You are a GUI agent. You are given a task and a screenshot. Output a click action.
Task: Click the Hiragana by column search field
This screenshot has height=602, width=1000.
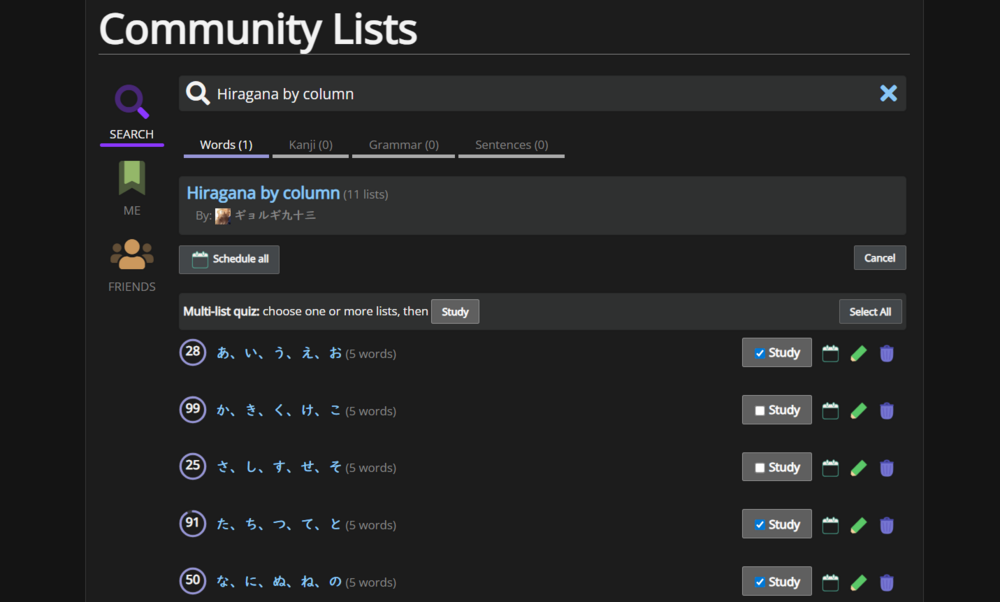pyautogui.click(x=540, y=94)
